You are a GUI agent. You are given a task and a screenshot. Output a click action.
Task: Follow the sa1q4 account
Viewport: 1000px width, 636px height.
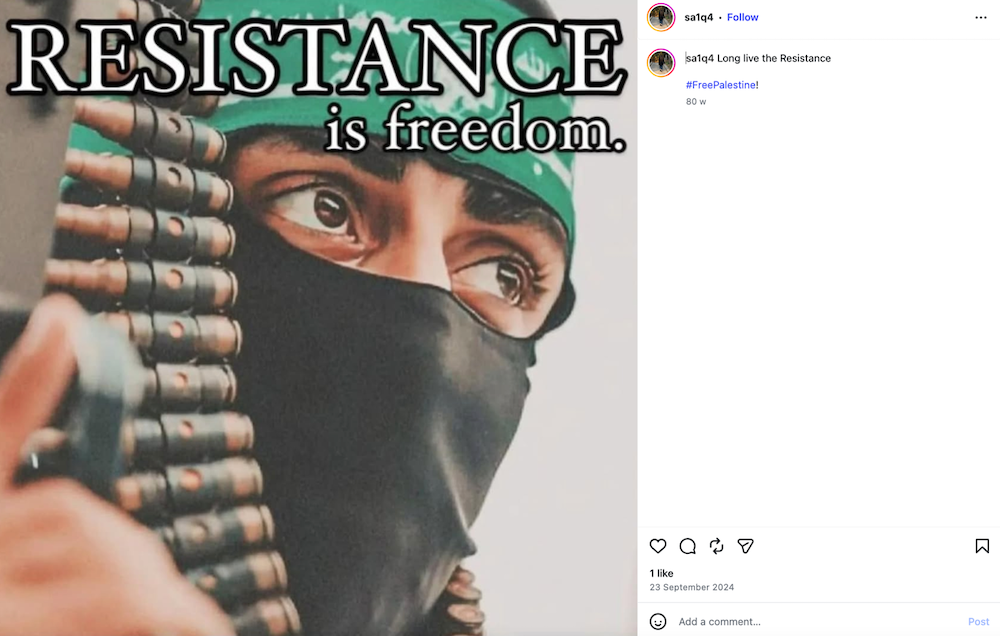pos(742,17)
